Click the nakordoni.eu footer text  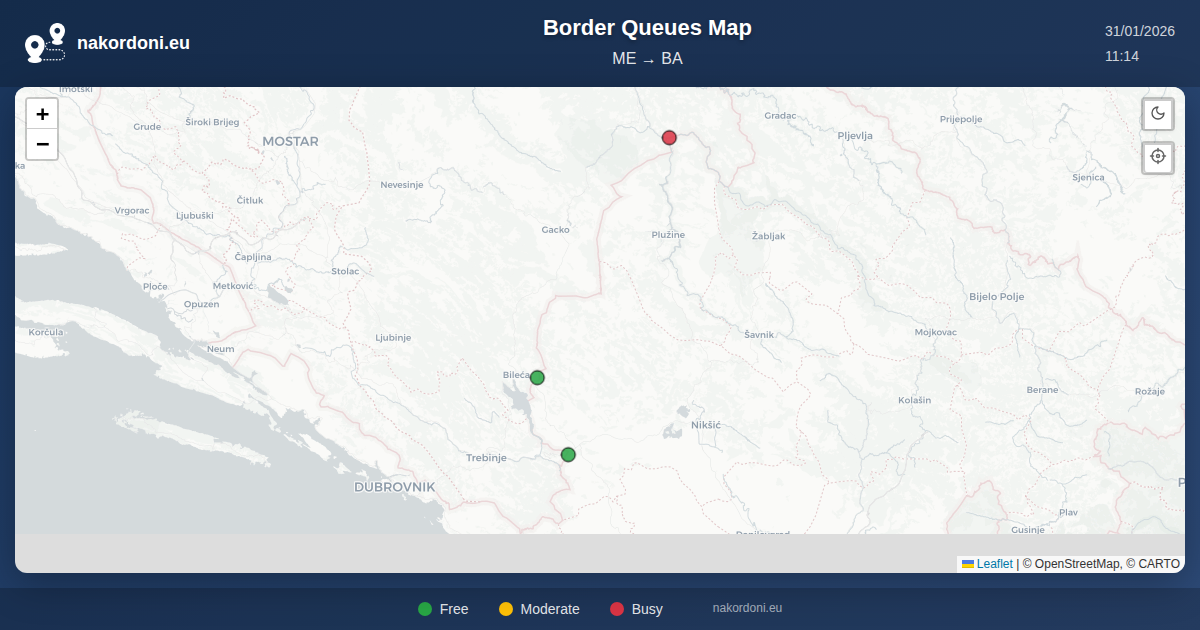pyautogui.click(x=747, y=608)
